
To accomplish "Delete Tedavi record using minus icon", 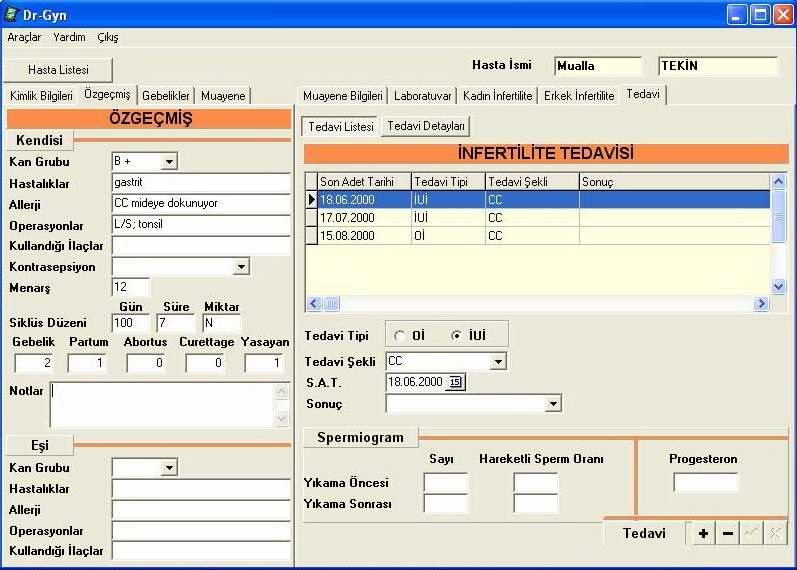I will 728,534.
